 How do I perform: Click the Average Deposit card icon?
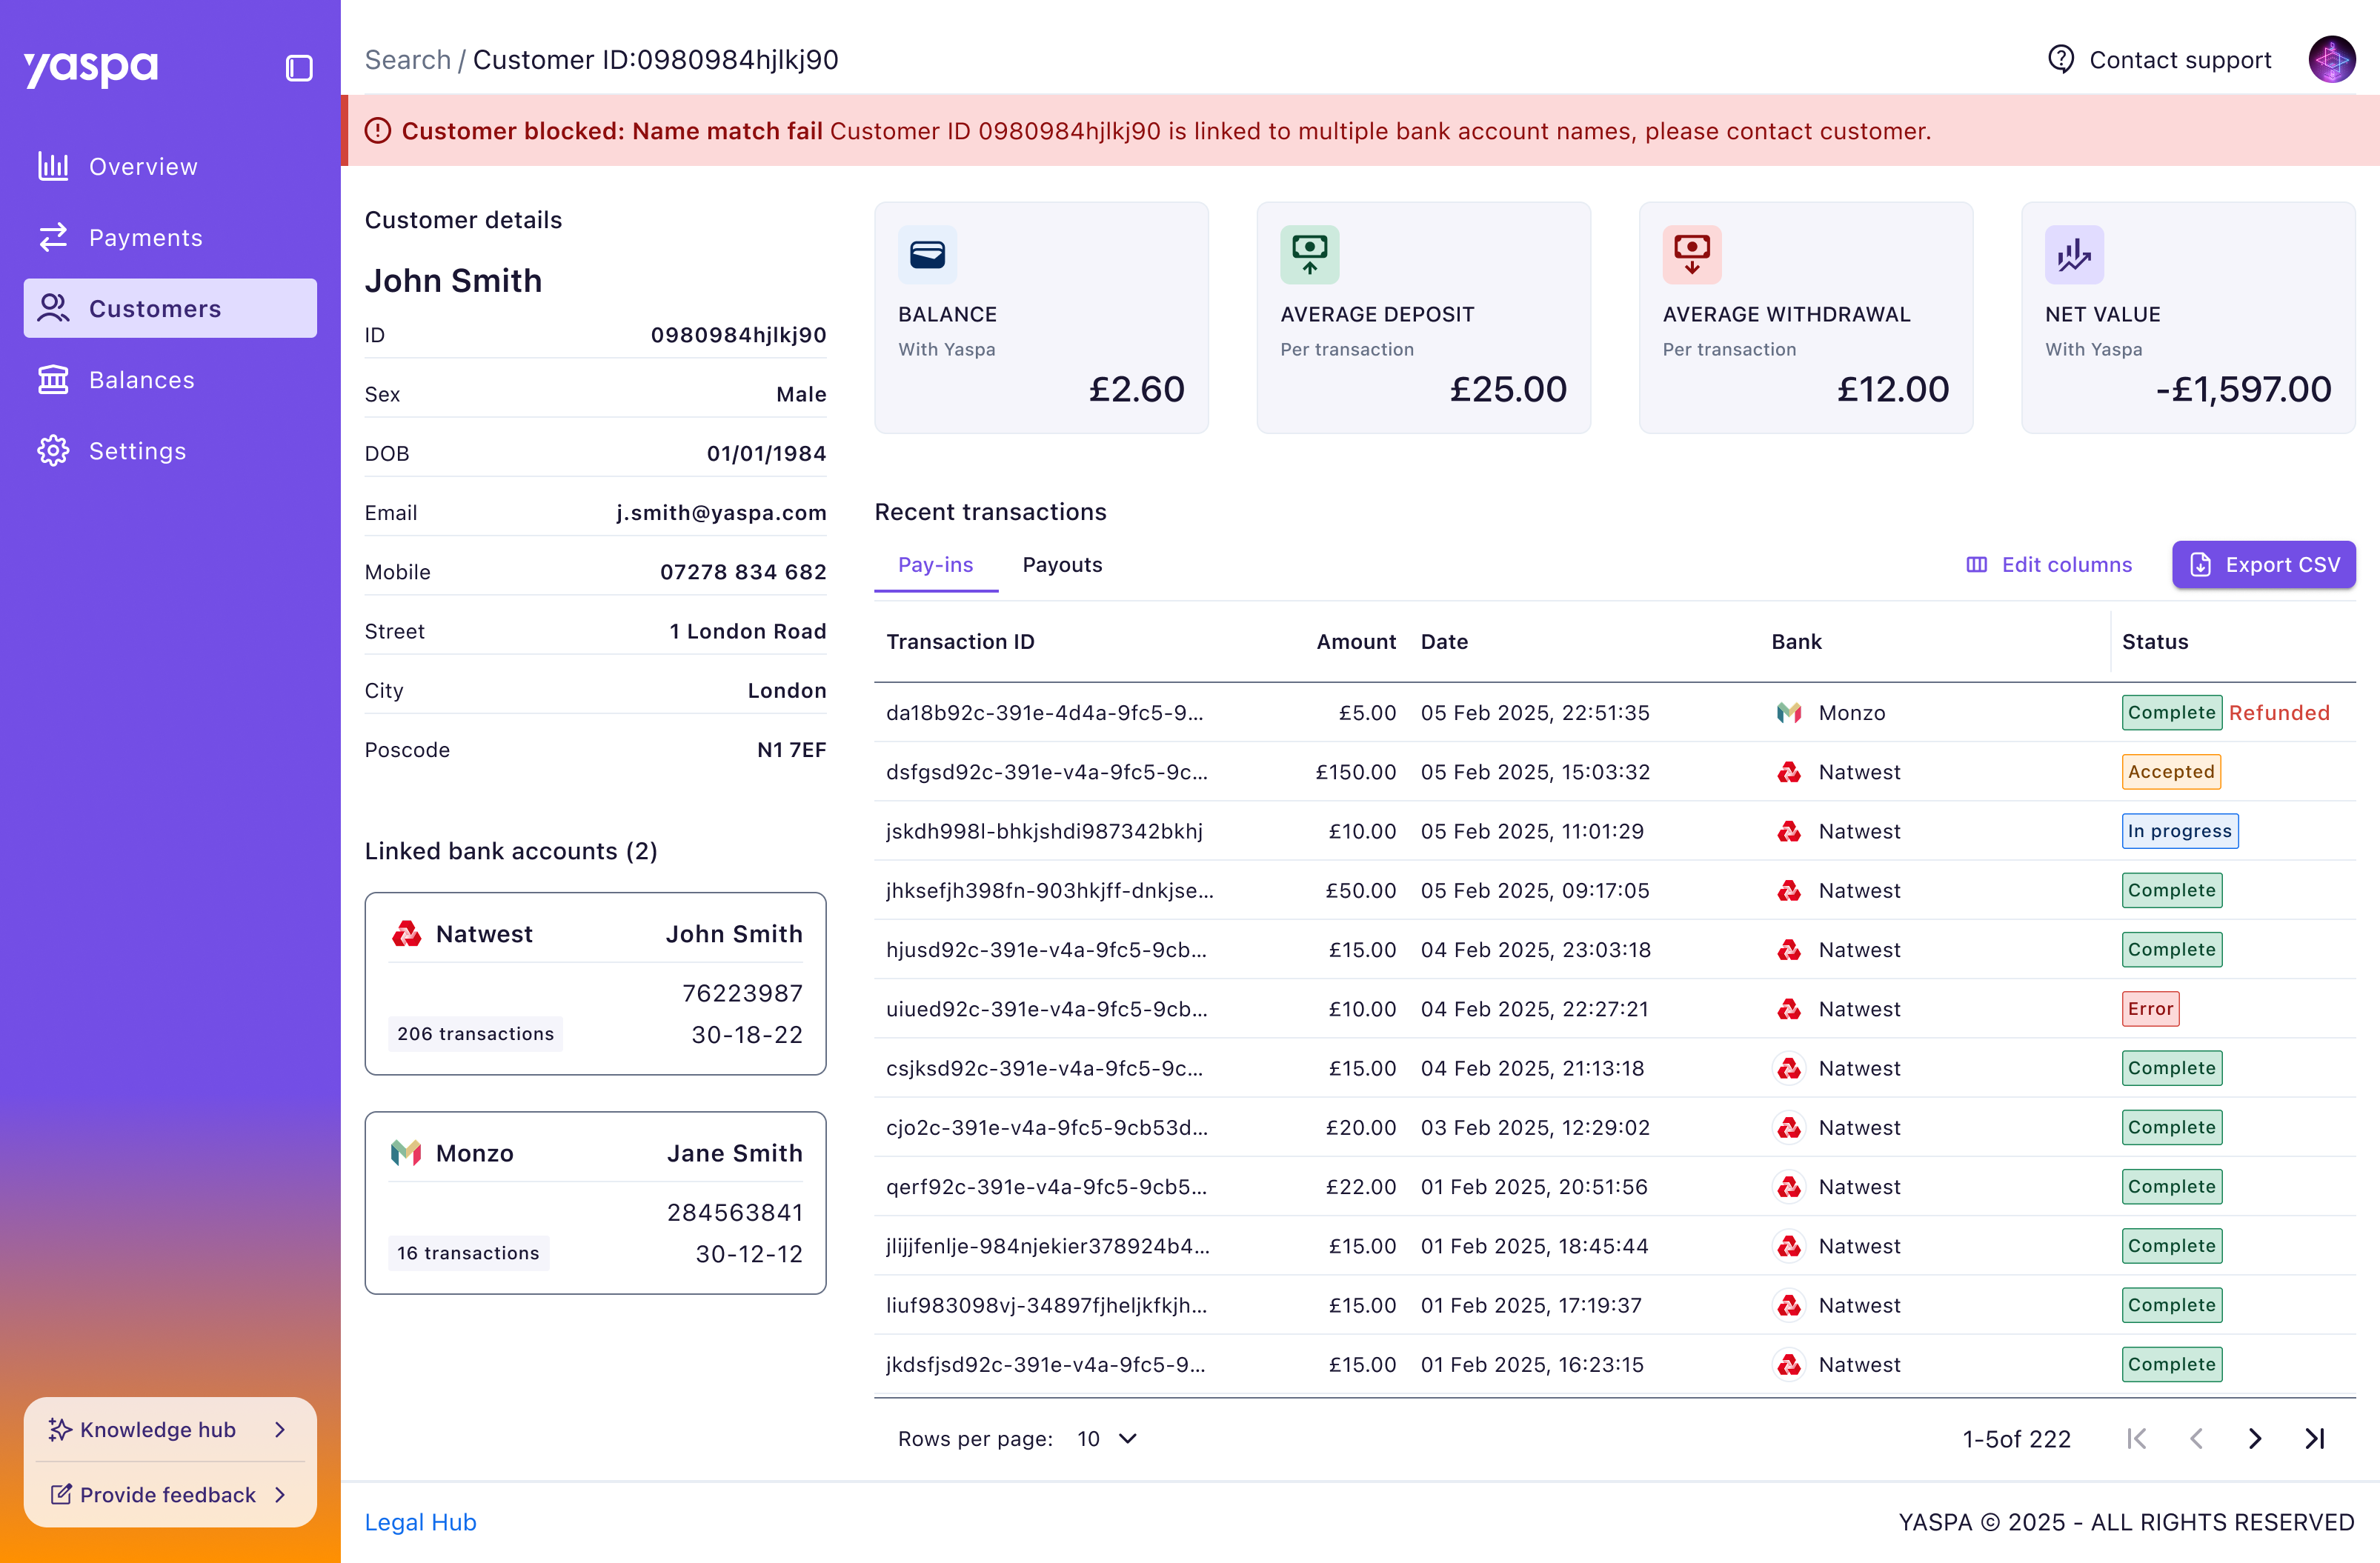(1309, 254)
